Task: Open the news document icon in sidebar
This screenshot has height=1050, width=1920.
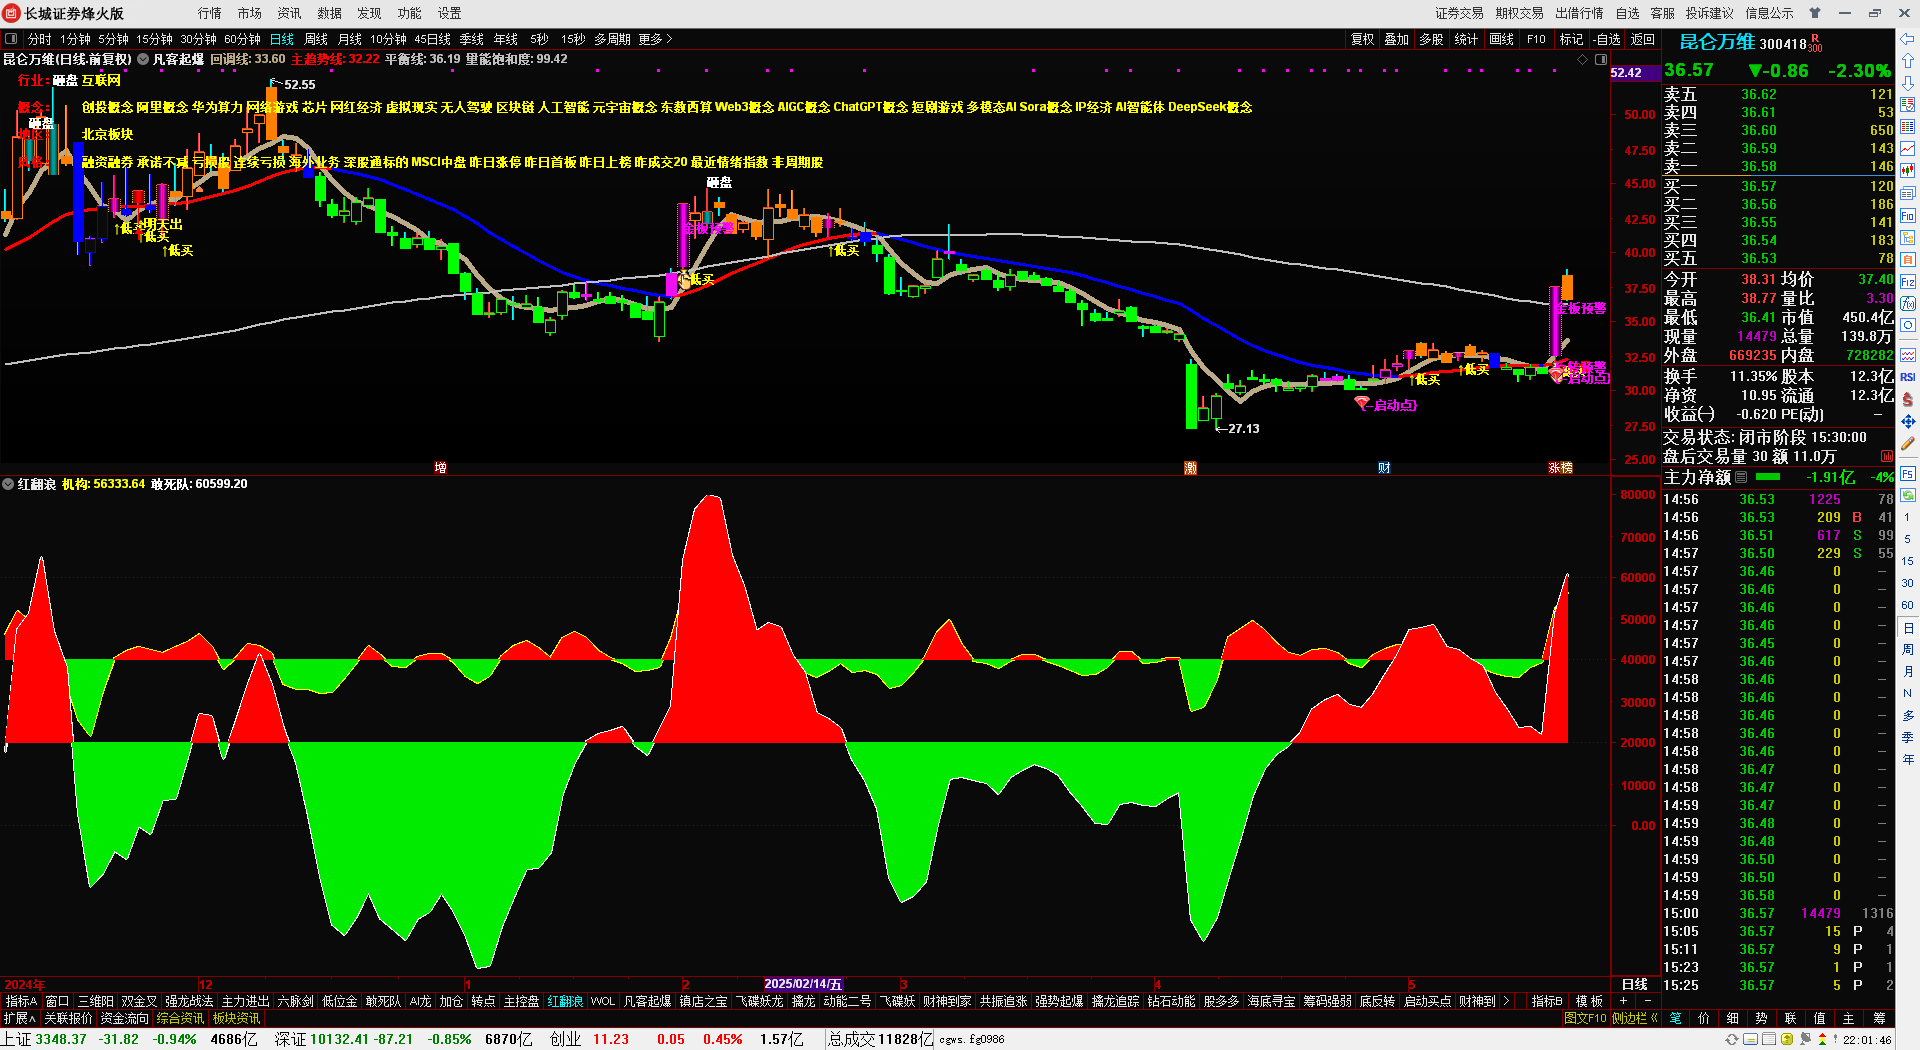Action: (1908, 193)
